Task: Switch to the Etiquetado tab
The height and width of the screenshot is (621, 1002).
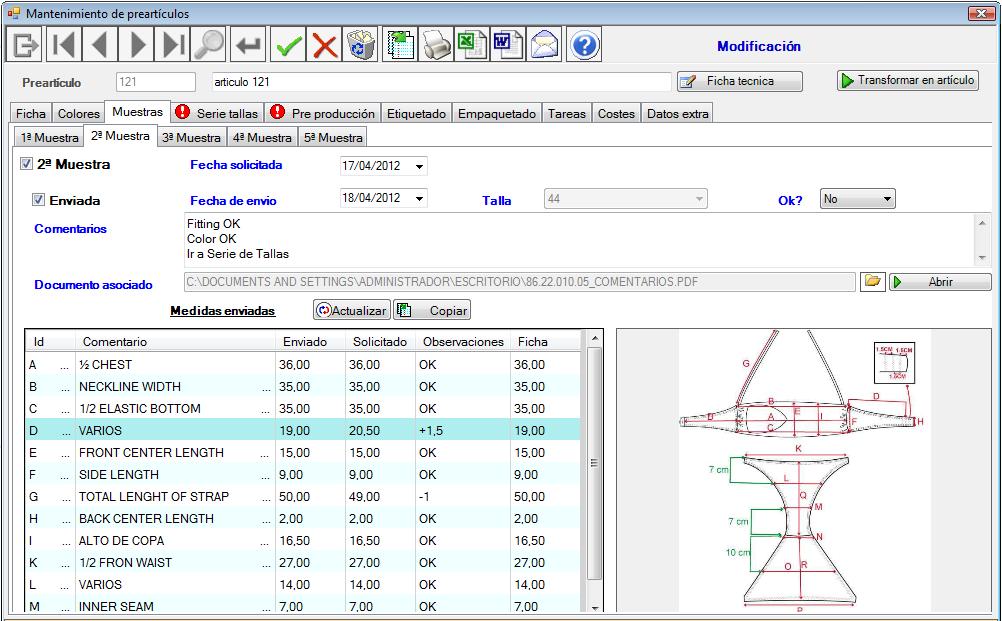Action: point(416,114)
